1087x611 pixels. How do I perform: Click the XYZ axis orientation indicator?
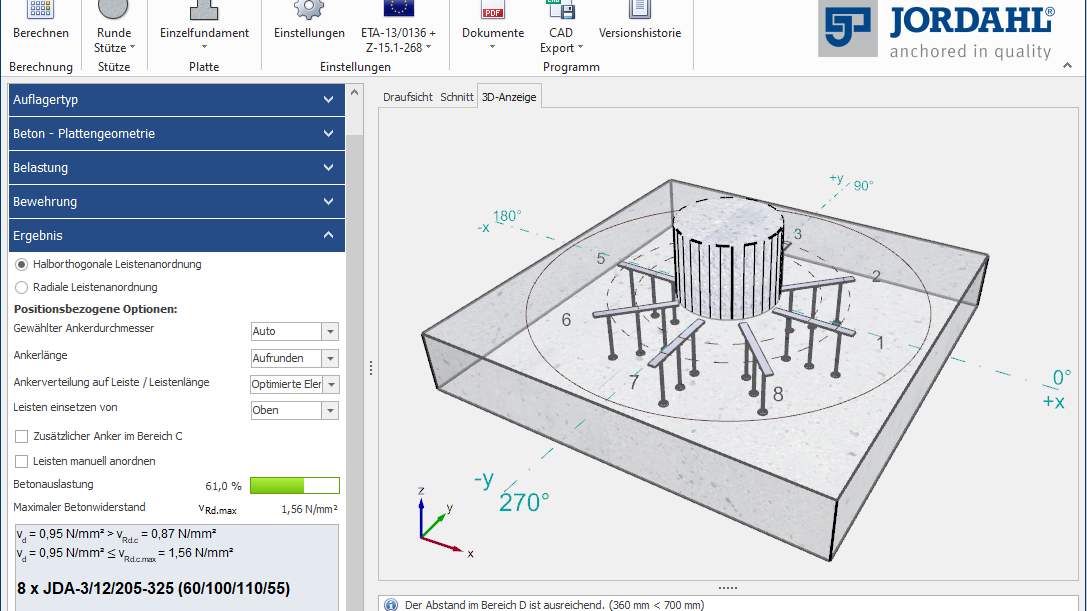[445, 523]
